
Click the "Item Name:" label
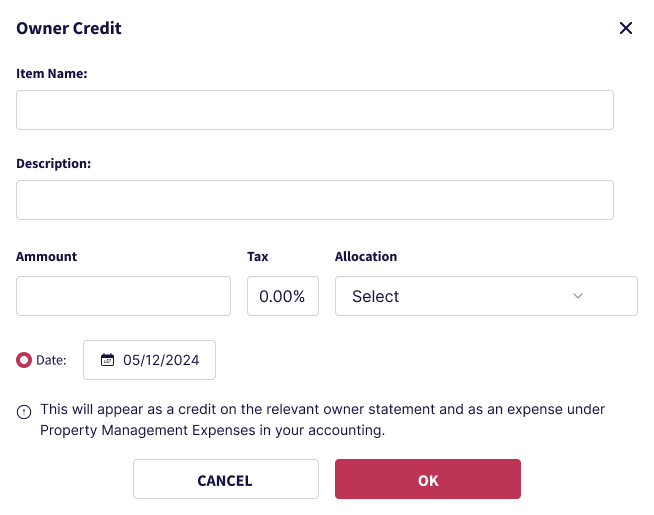tap(52, 73)
